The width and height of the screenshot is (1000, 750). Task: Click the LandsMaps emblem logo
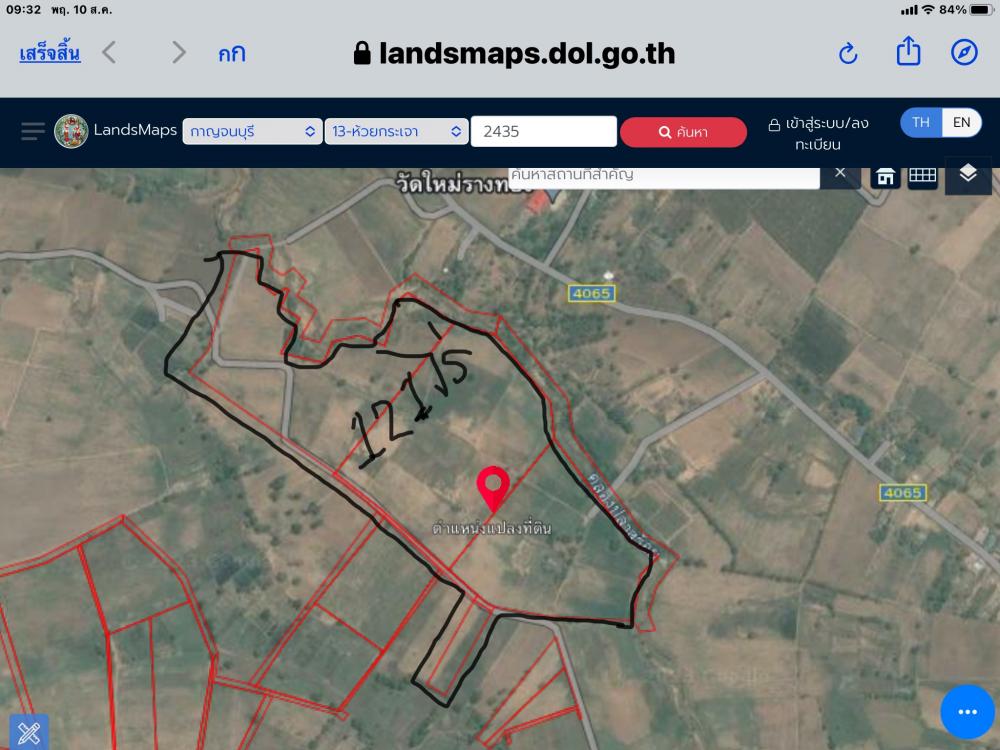pyautogui.click(x=71, y=131)
